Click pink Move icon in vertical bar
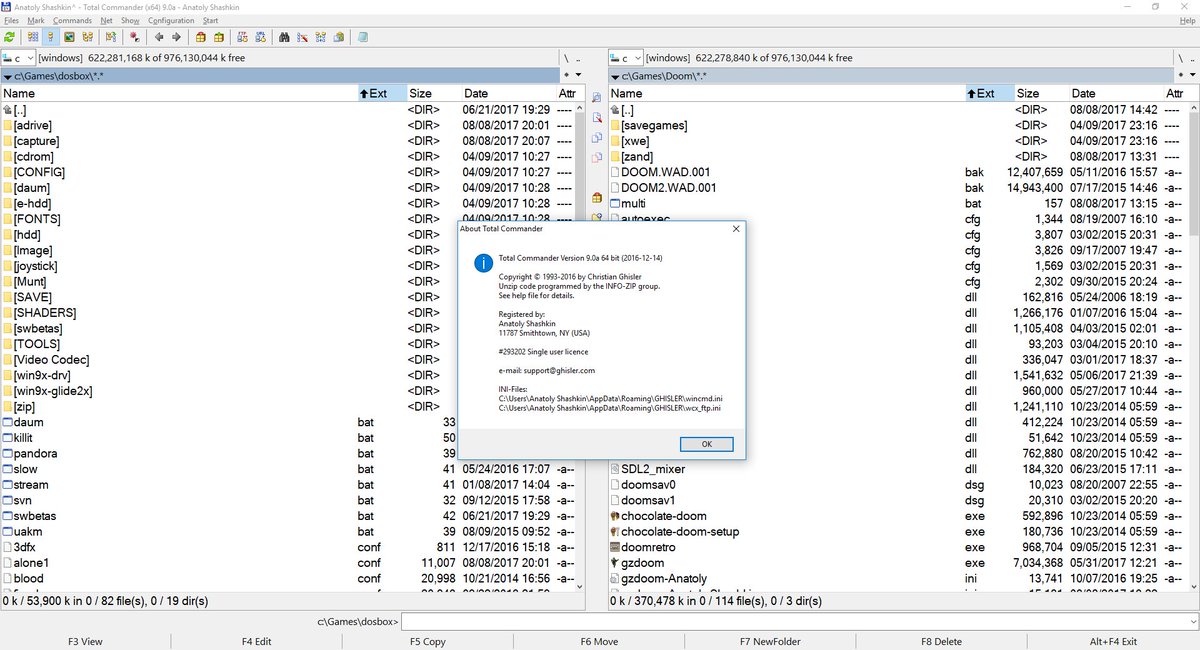 coord(597,158)
